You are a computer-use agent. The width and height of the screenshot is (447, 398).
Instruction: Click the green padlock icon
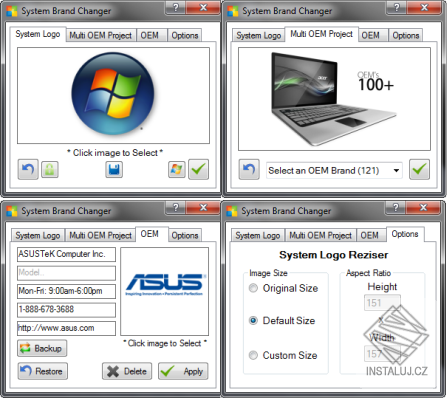point(50,170)
